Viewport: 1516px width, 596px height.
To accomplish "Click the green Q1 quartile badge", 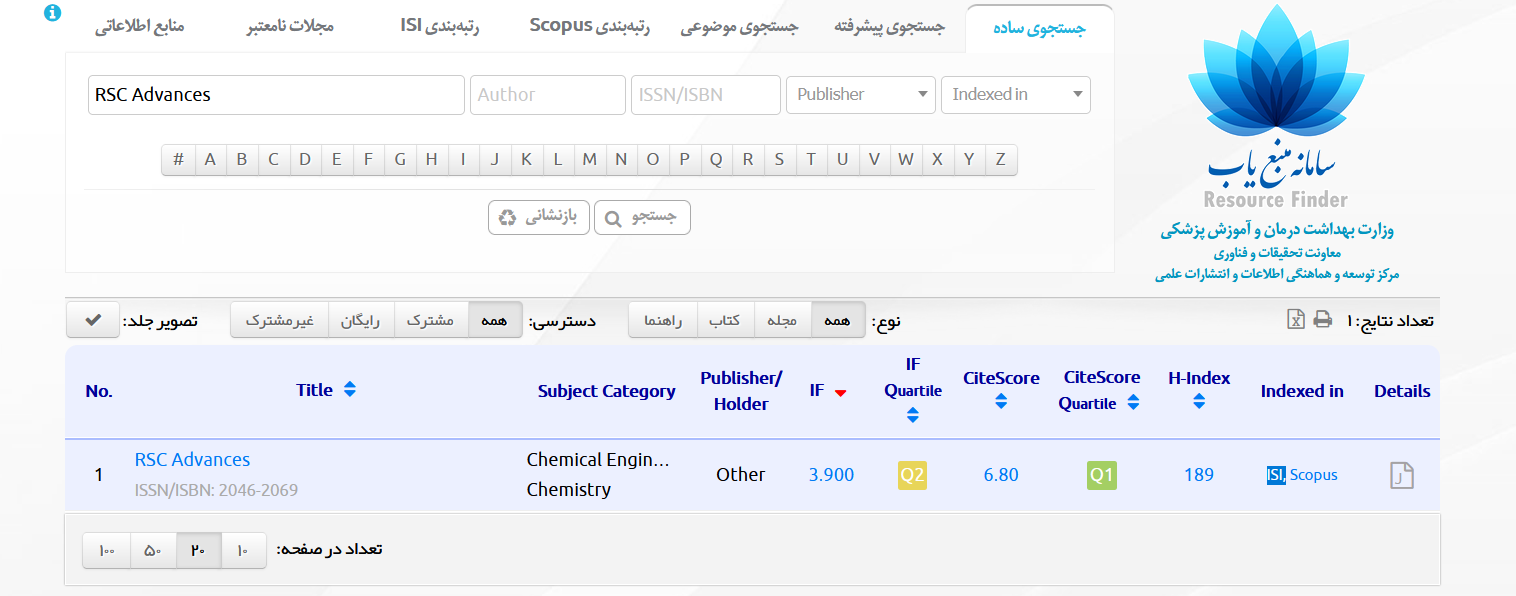I will pos(1101,476).
